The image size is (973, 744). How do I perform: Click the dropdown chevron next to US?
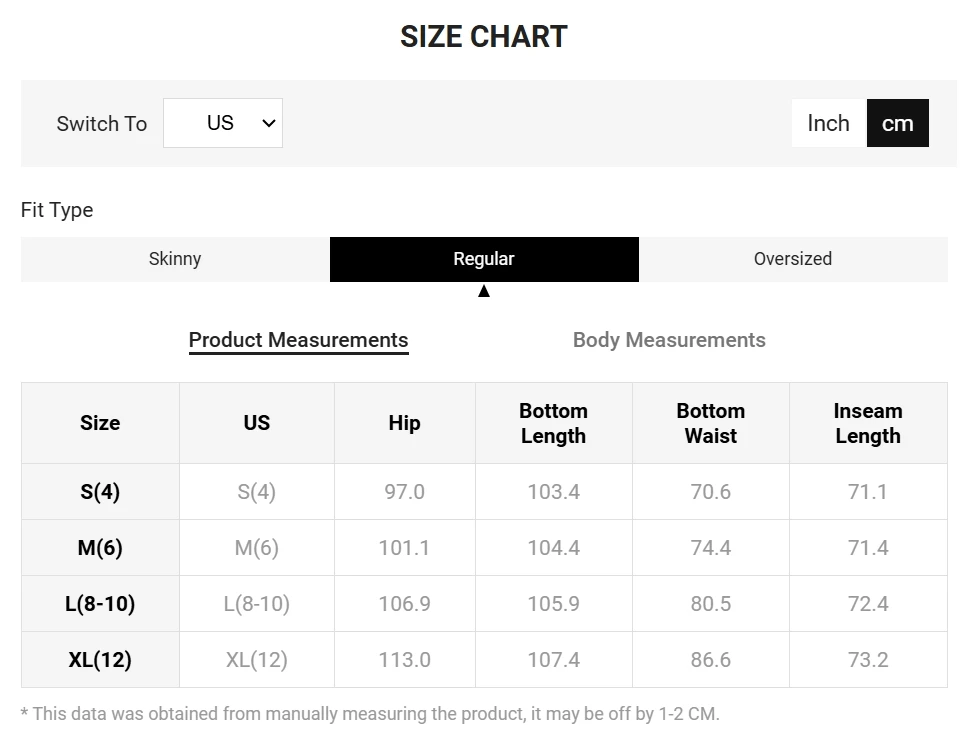tap(269, 123)
